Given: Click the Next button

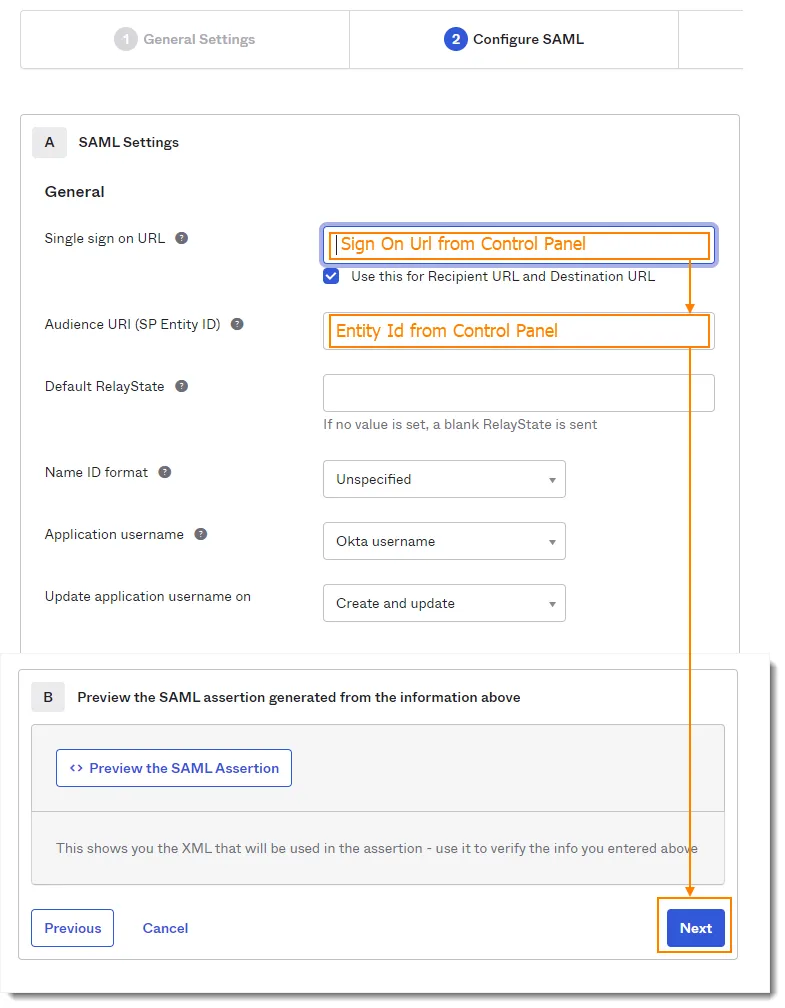Looking at the screenshot, I should click(x=696, y=928).
